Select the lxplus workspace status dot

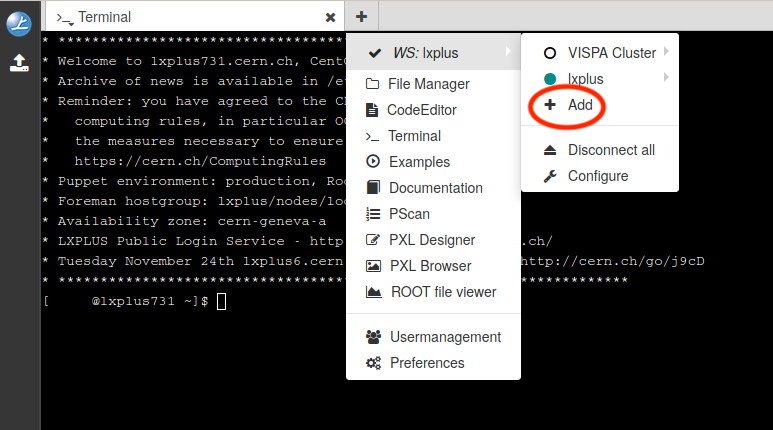point(549,78)
